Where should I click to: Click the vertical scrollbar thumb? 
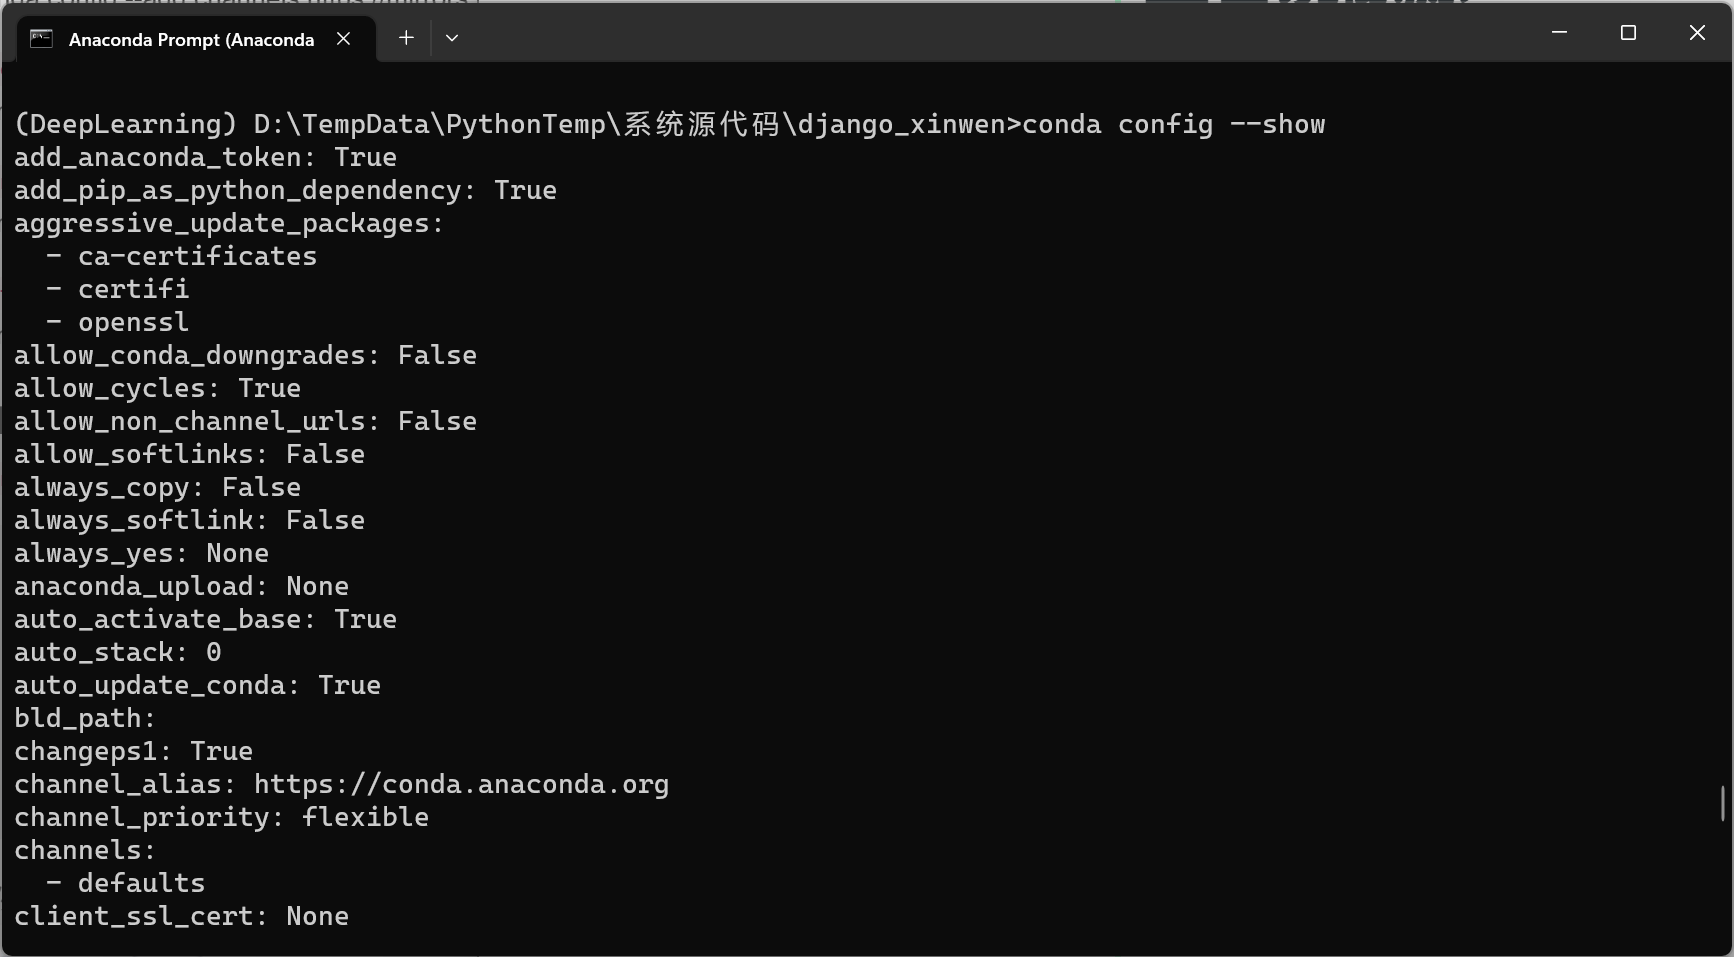tap(1722, 803)
